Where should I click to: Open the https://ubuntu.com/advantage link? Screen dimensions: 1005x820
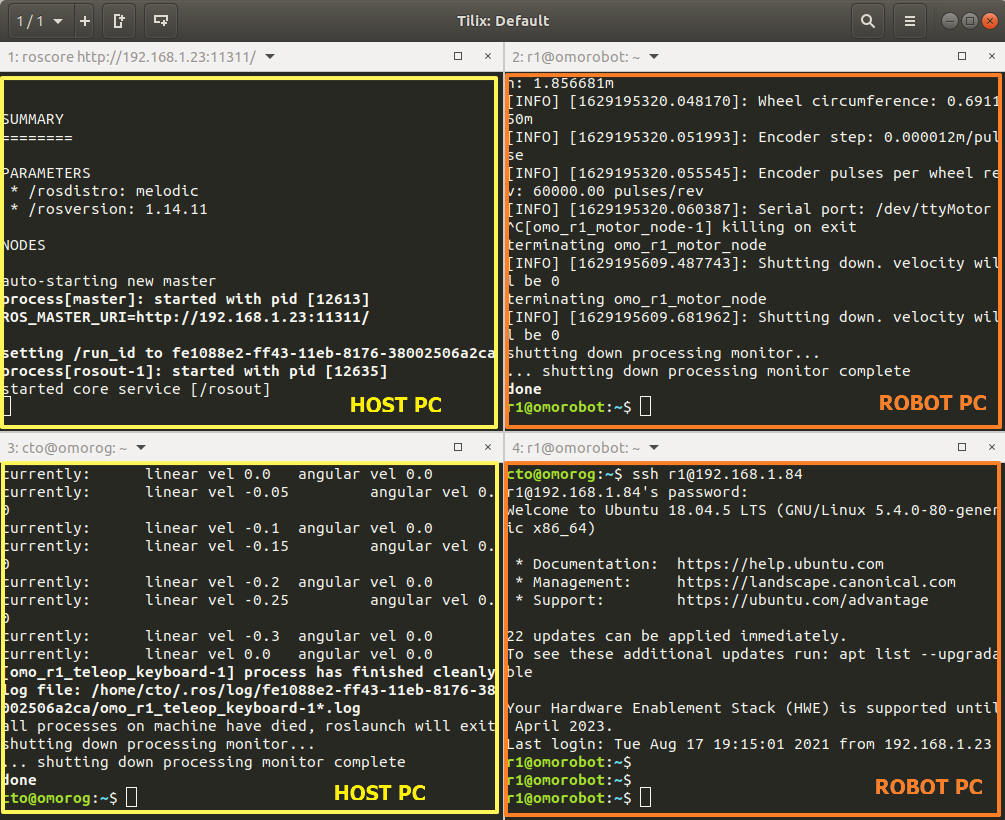click(802, 600)
